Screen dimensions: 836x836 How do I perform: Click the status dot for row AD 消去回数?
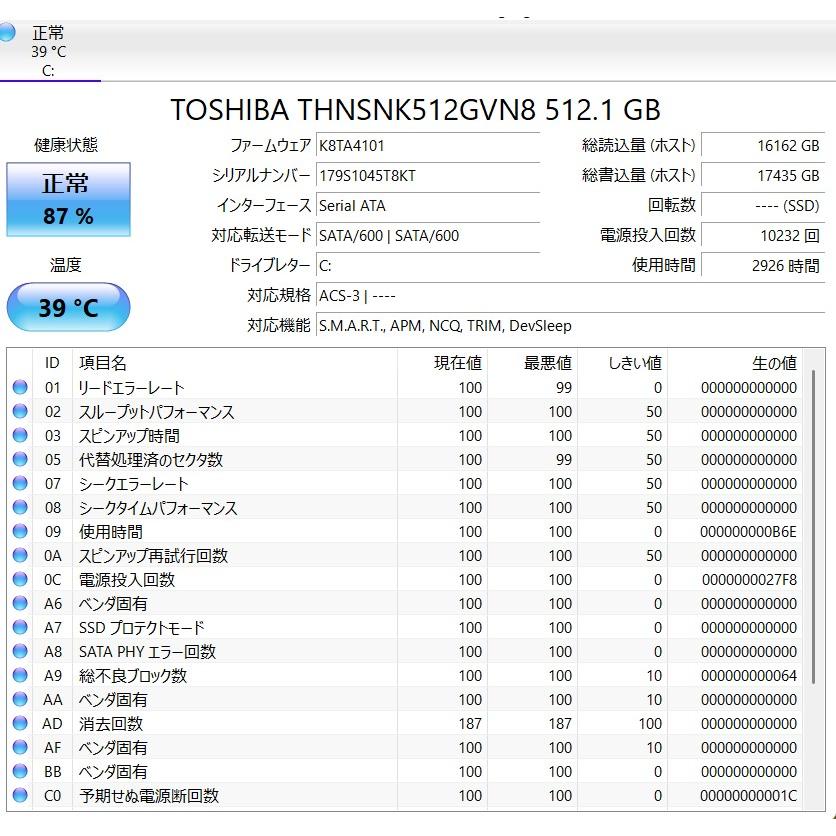click(20, 723)
